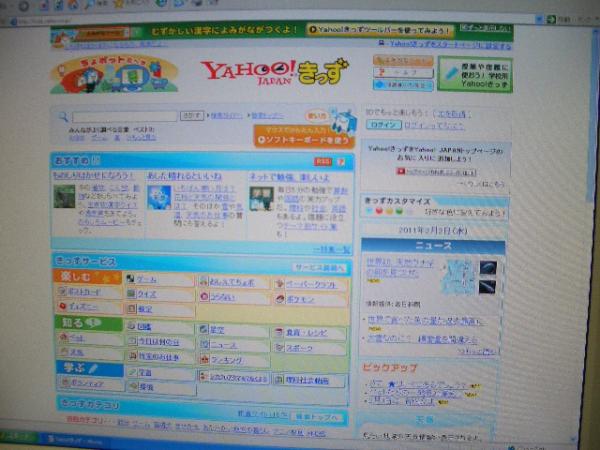Open the 楽しむ orange category tab
The image size is (600, 450).
coord(88,277)
